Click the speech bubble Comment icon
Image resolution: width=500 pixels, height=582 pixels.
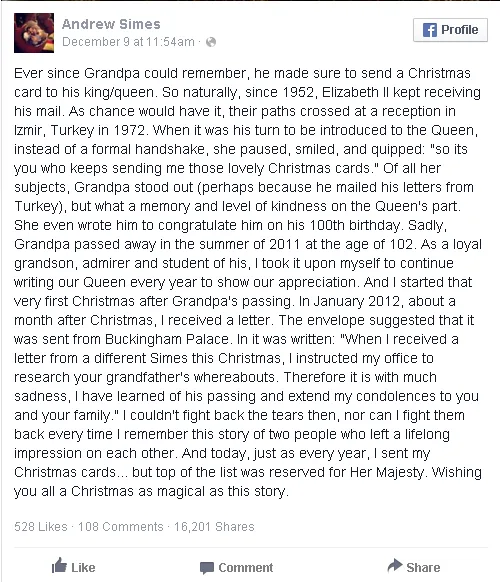(x=207, y=568)
